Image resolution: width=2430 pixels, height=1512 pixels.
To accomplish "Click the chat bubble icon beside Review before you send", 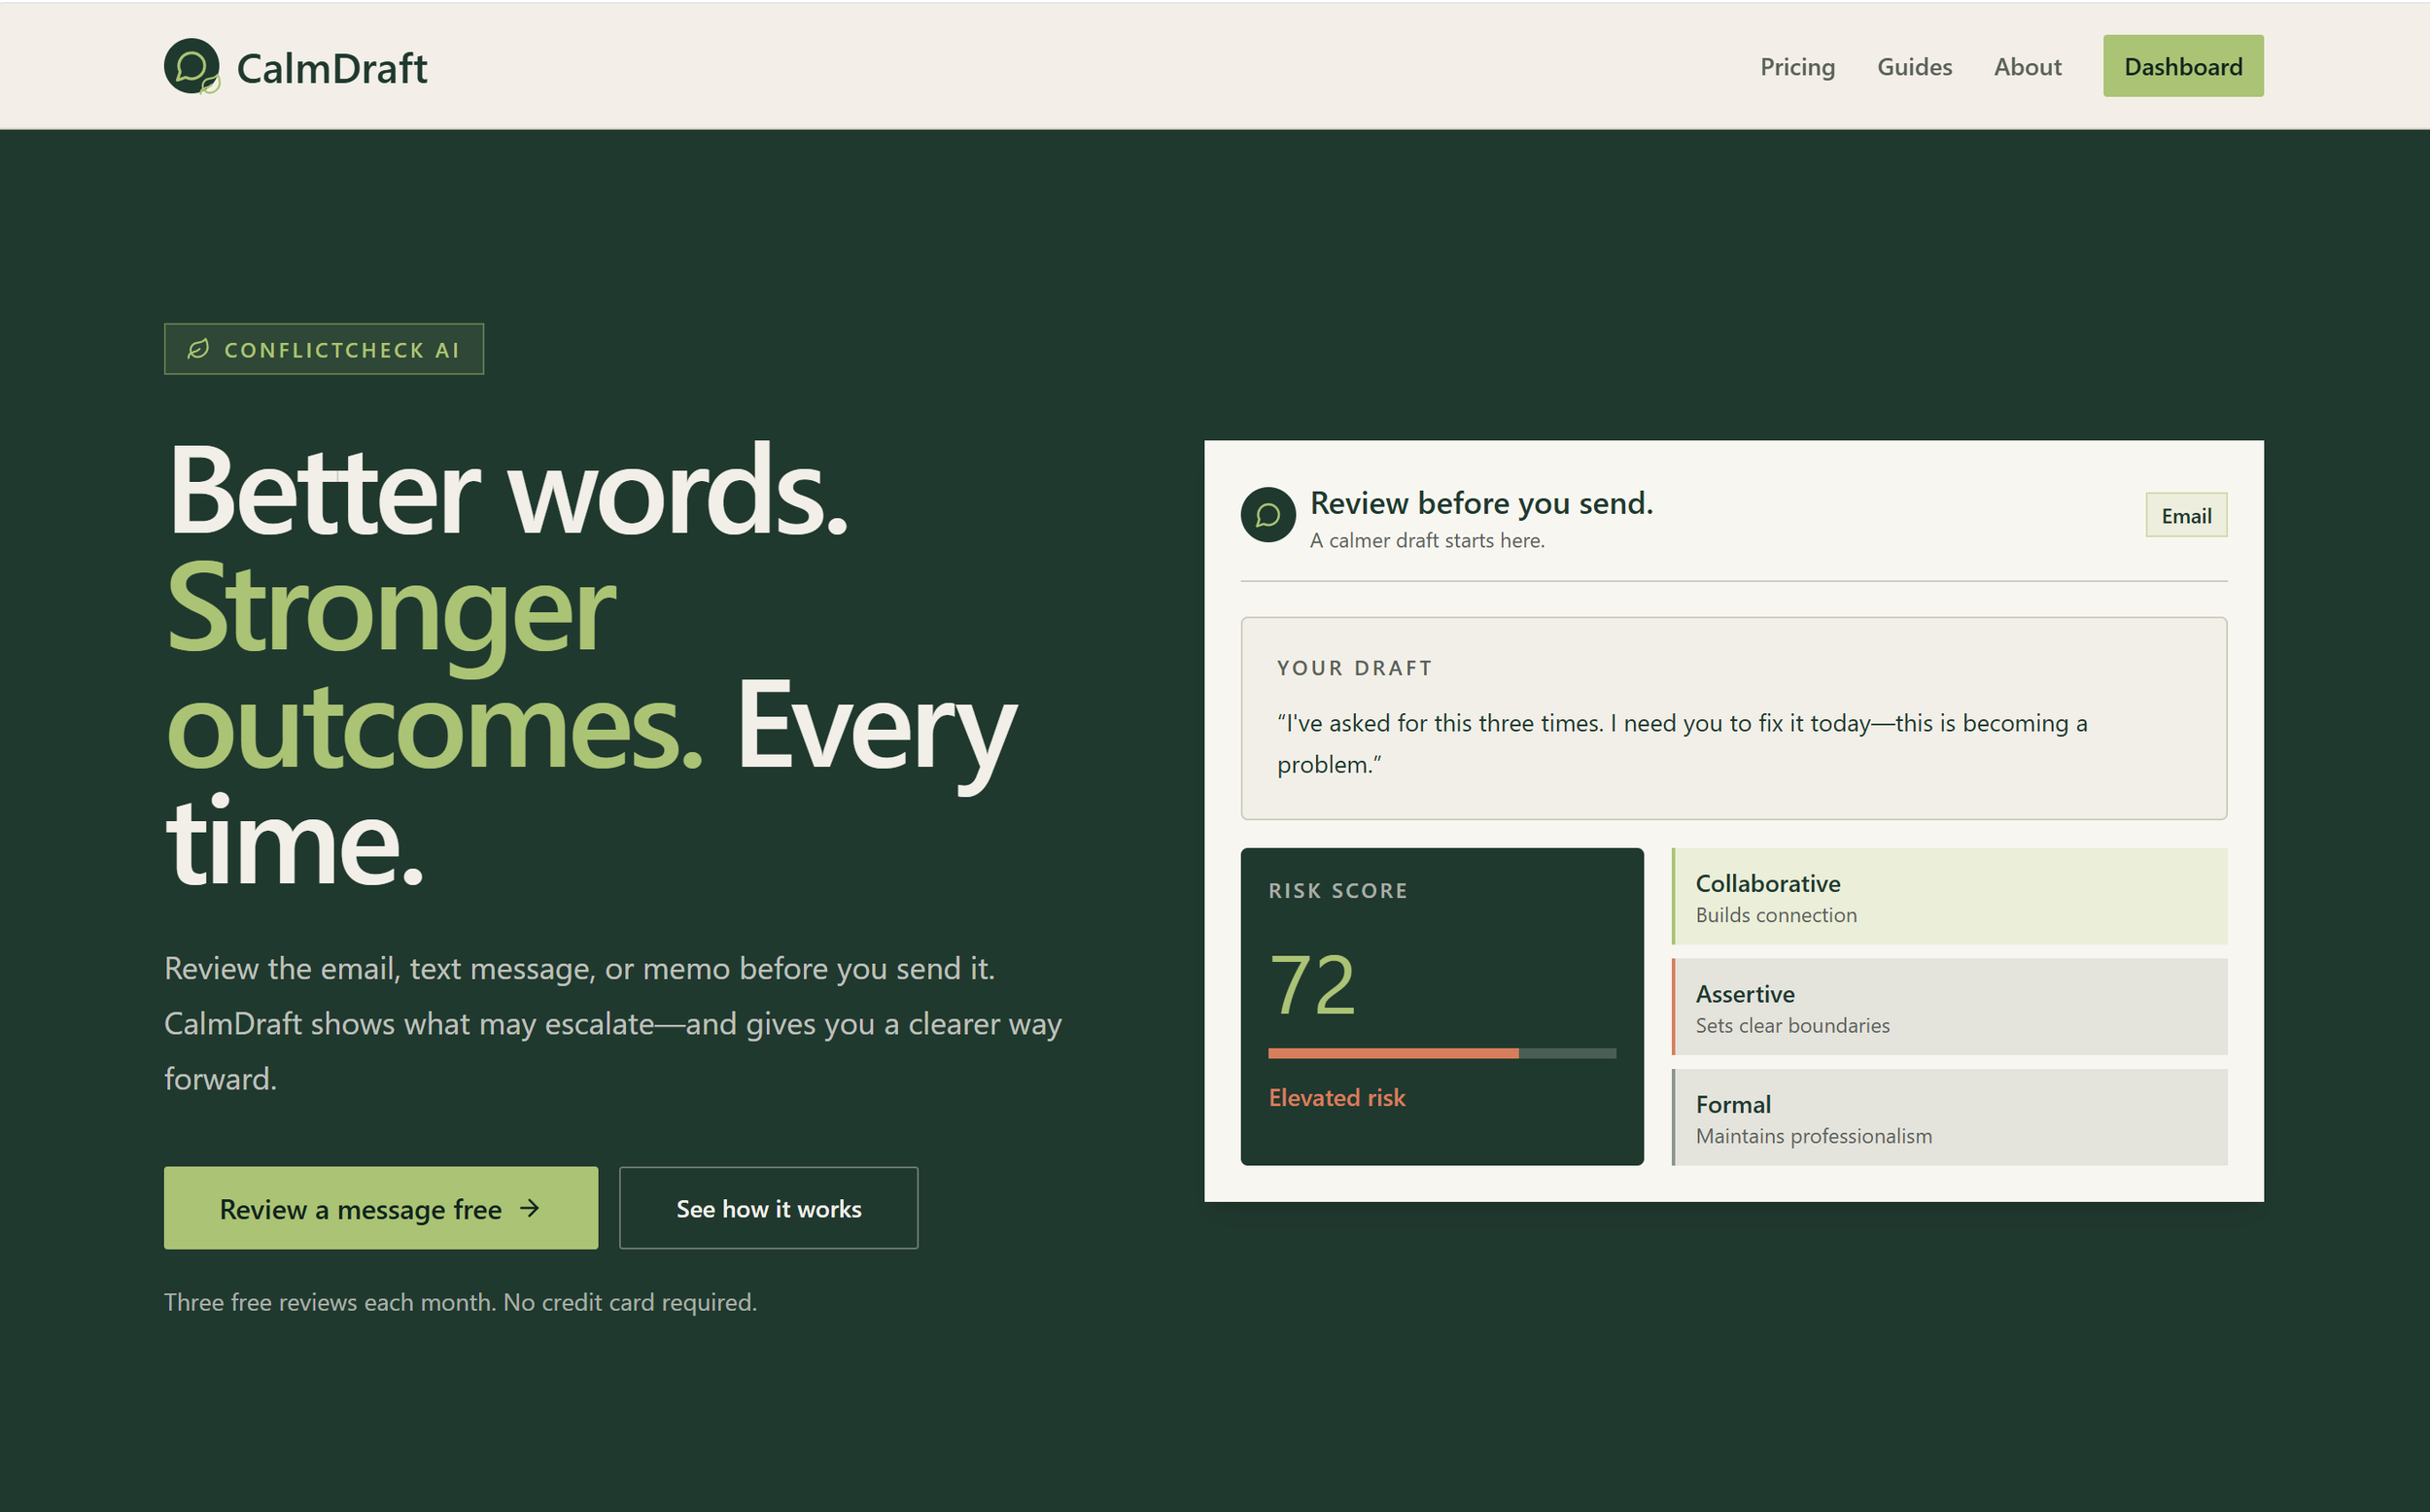I will [1268, 515].
